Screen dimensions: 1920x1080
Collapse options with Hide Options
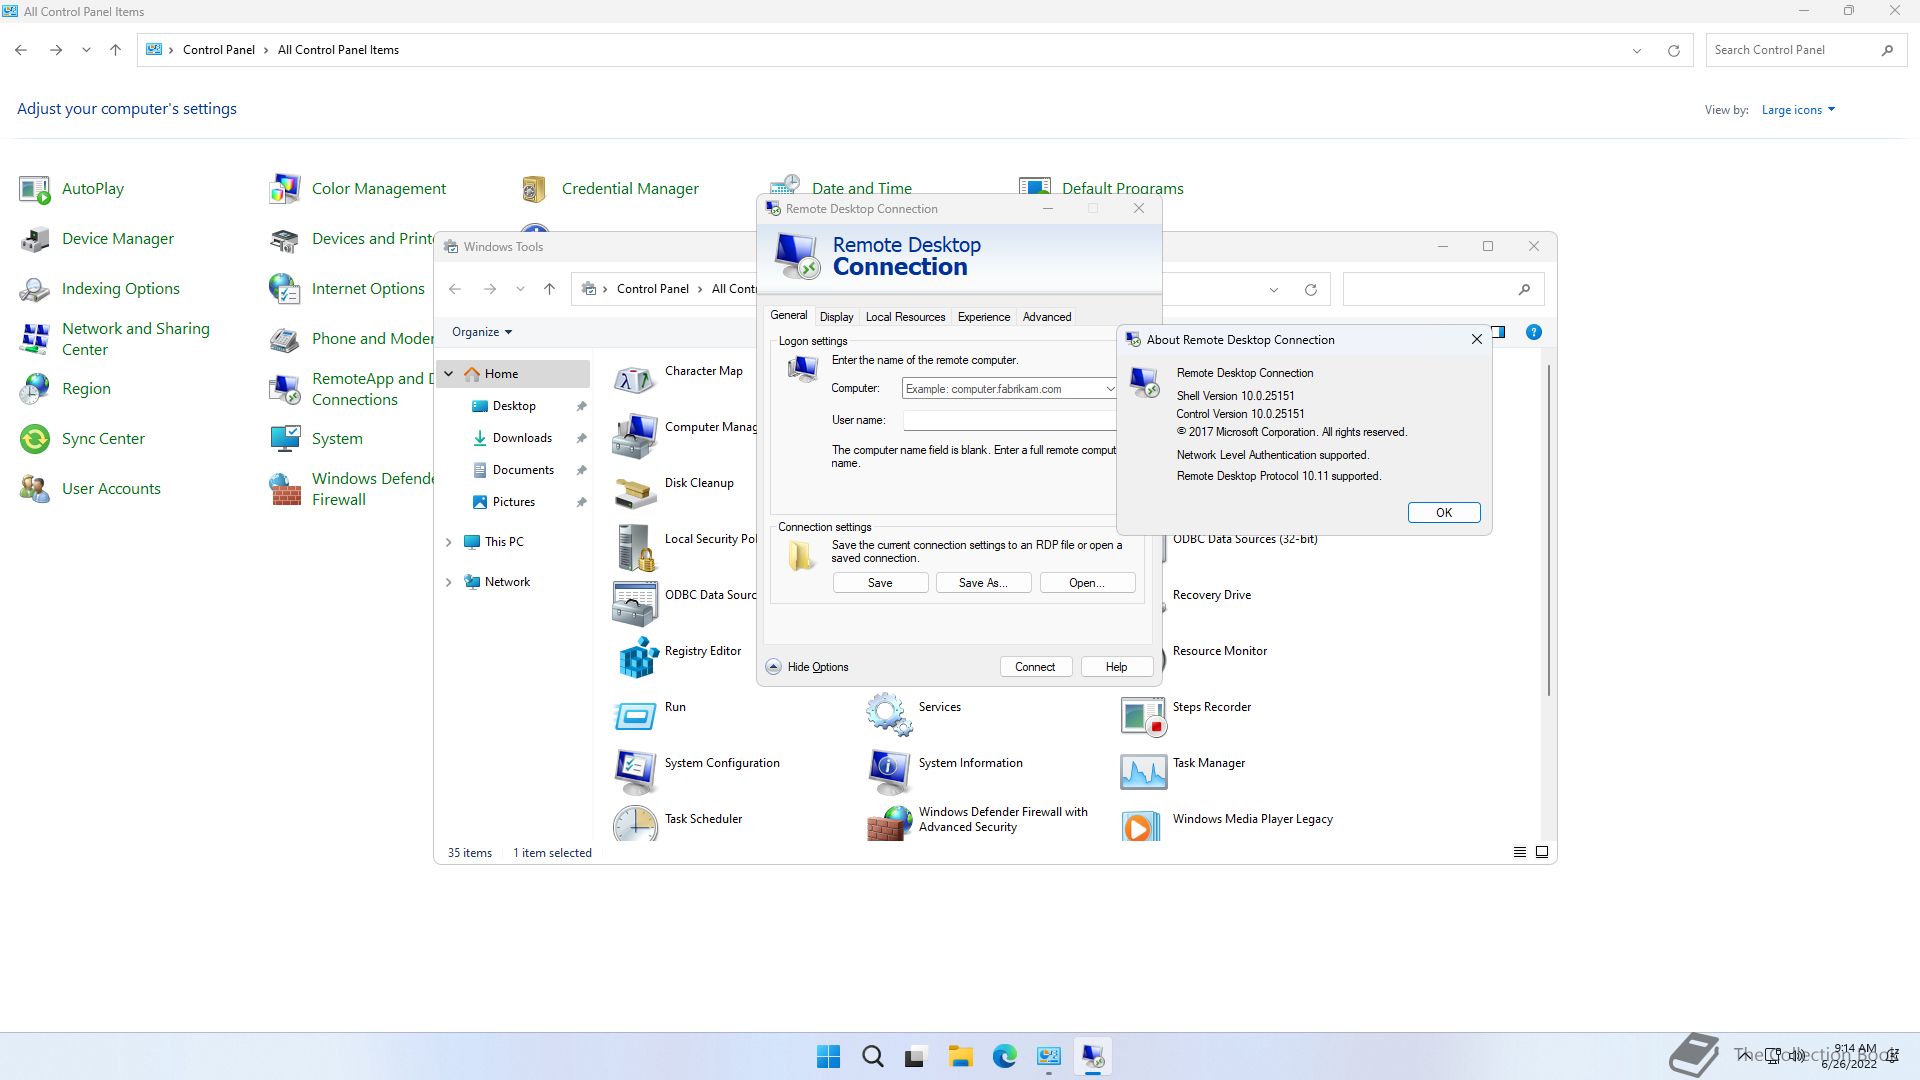pyautogui.click(x=808, y=667)
